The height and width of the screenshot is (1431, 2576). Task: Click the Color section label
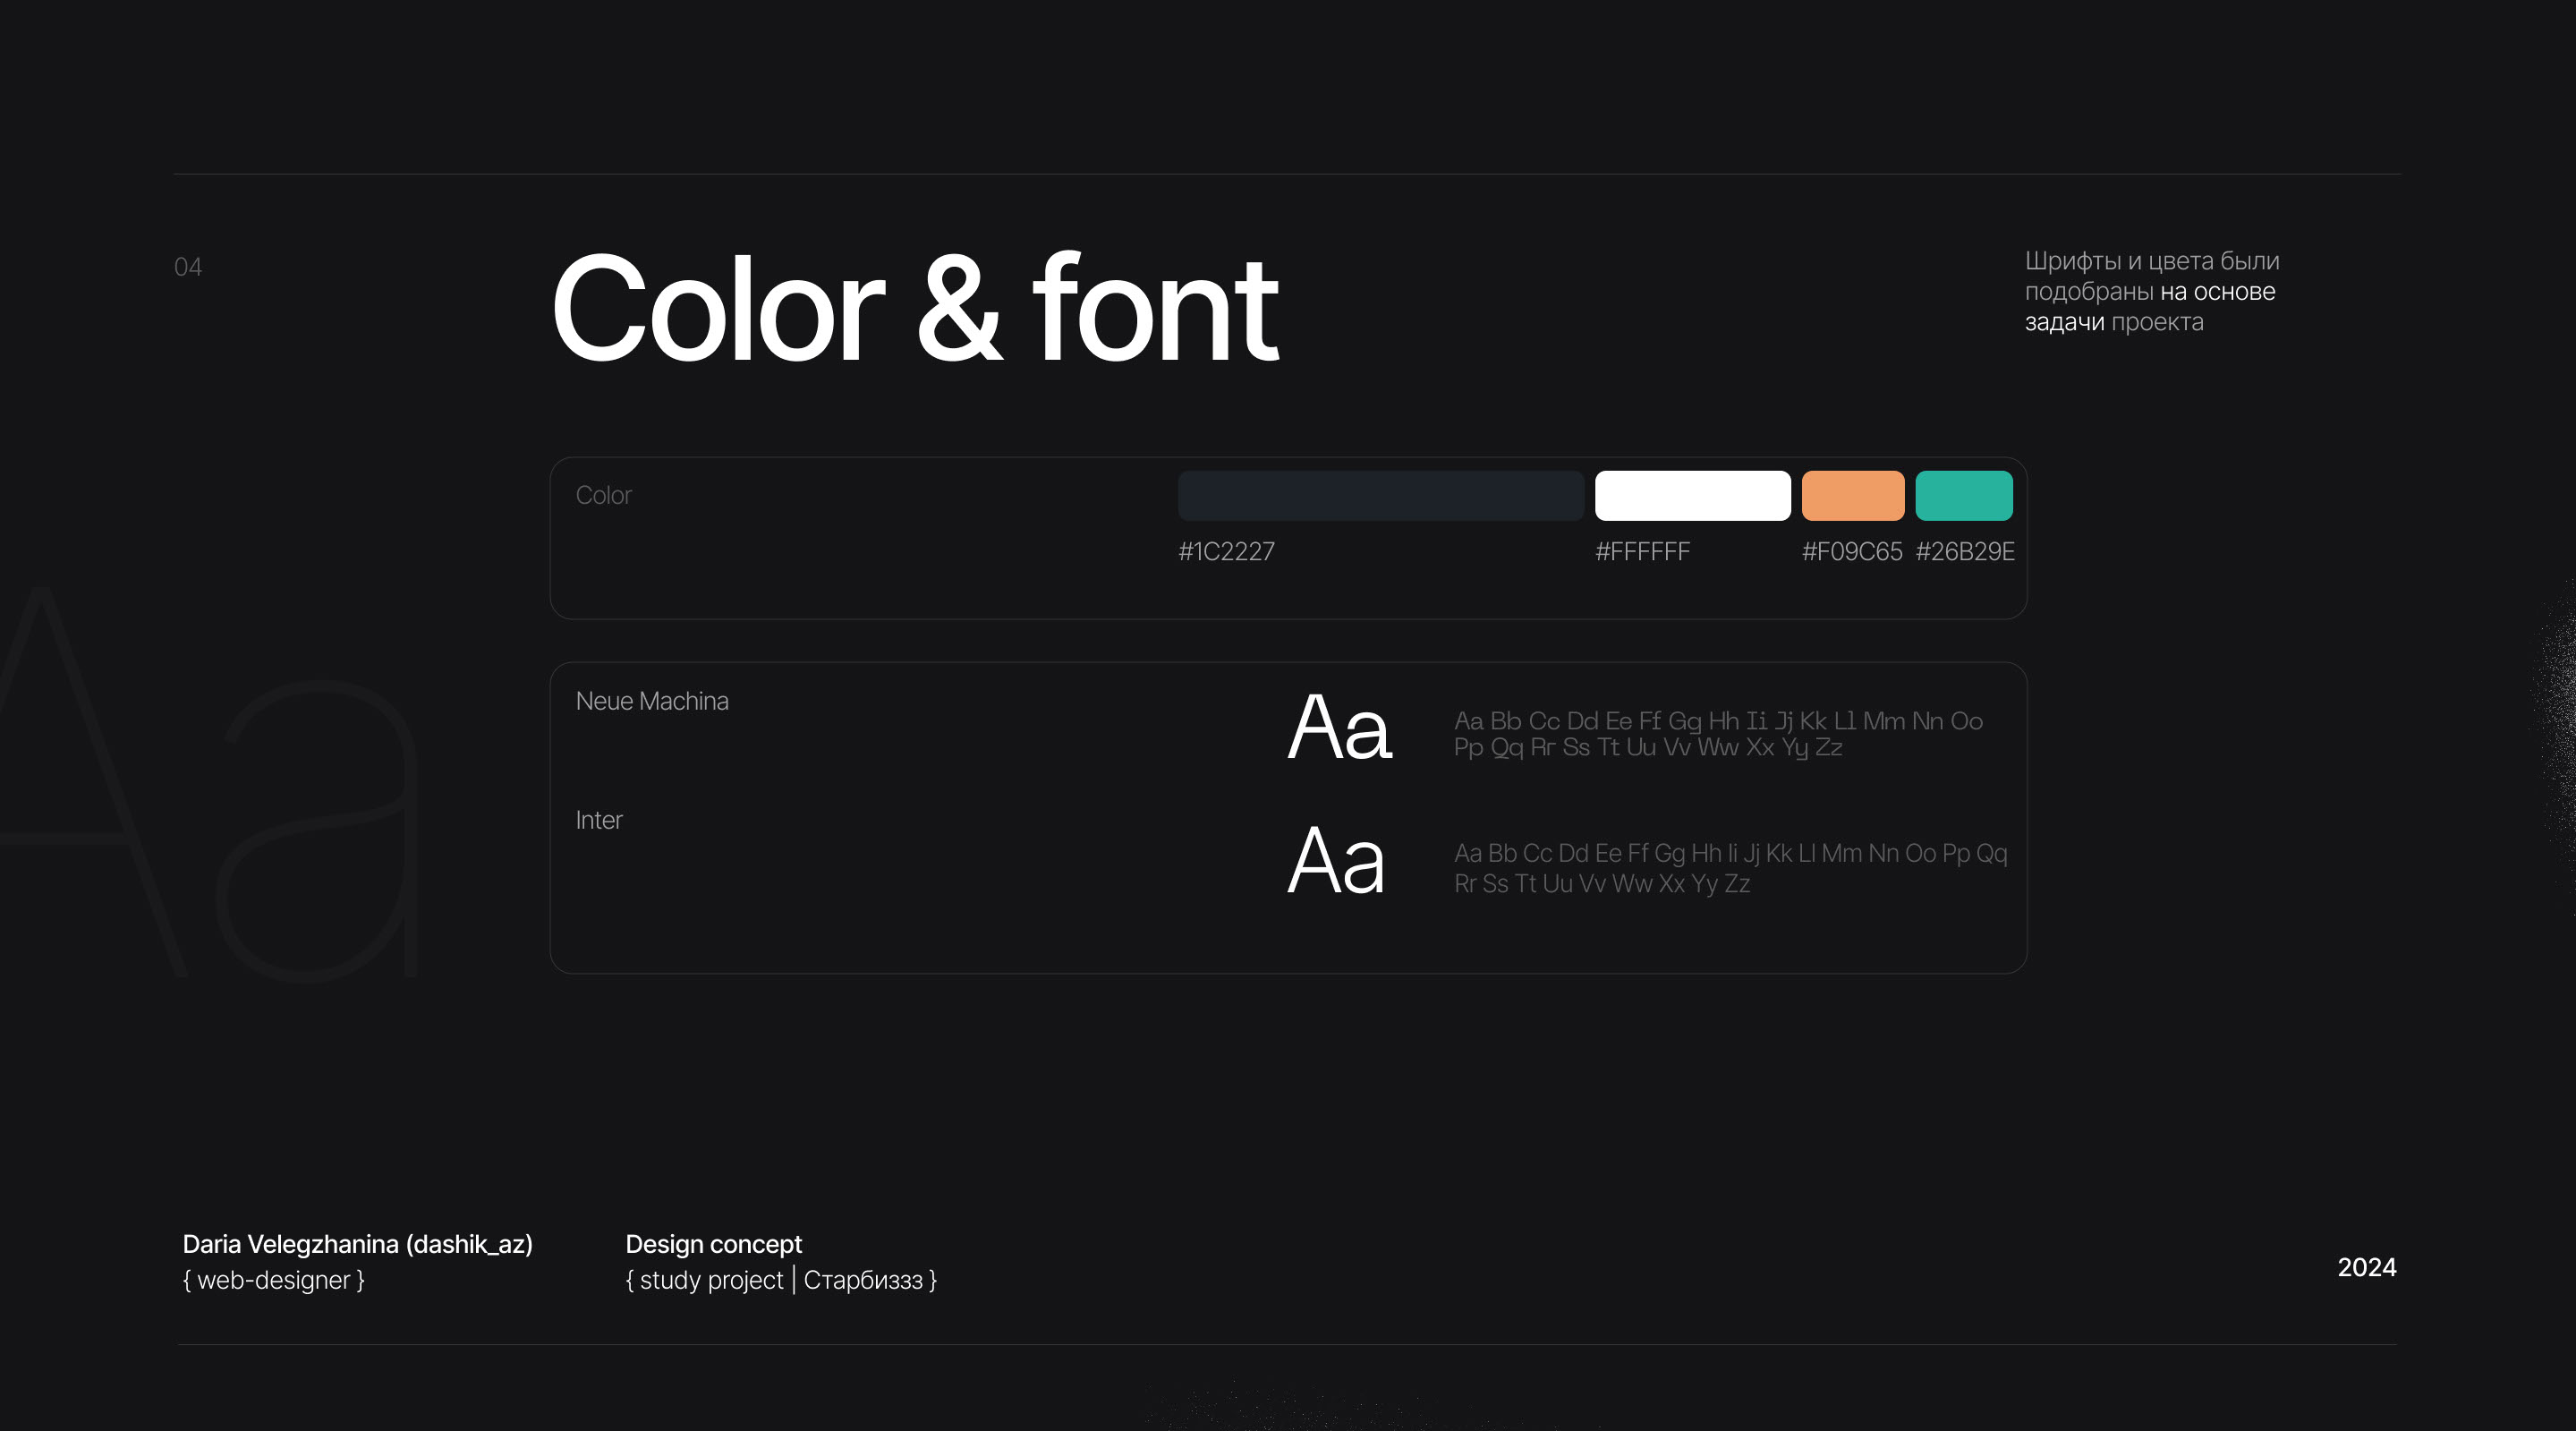tap(603, 495)
